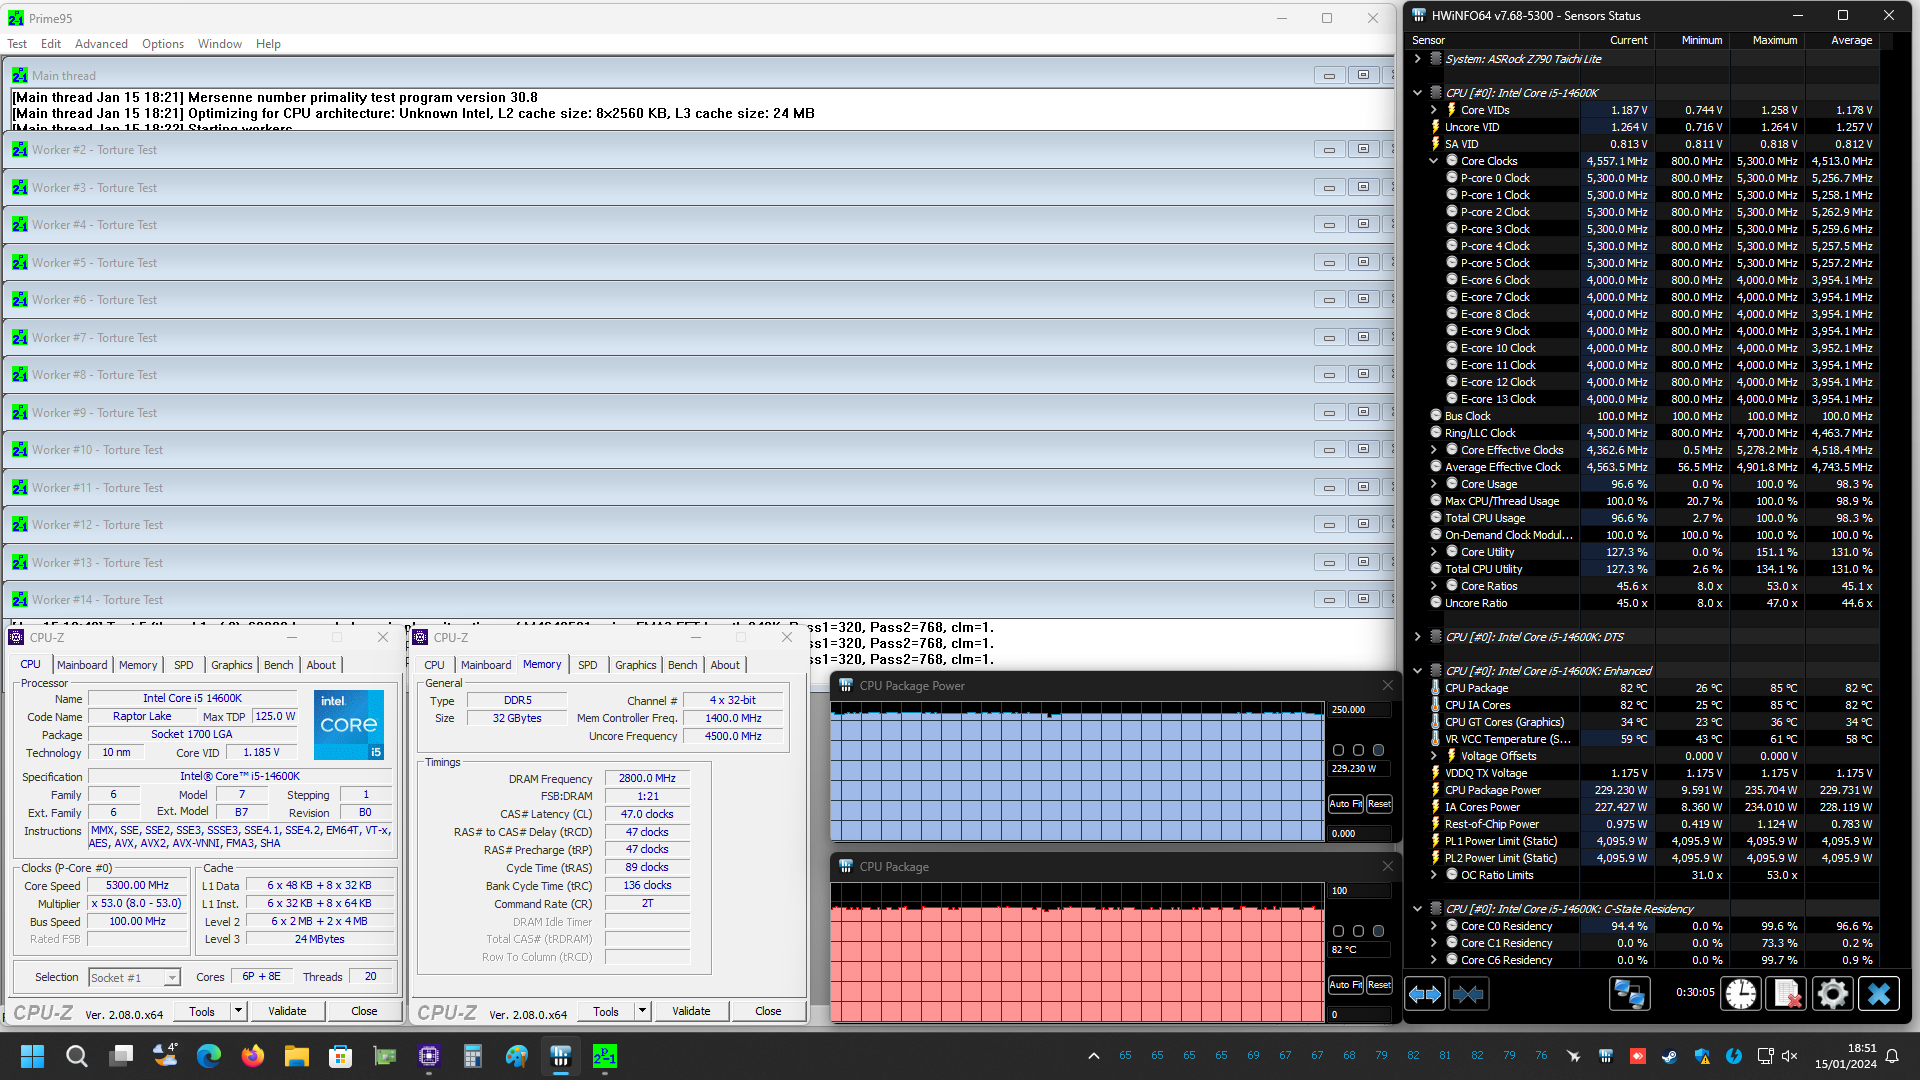Image resolution: width=1920 pixels, height=1080 pixels.
Task: Edit 250.000 max field in CPU Package Power graph
Action: click(1359, 710)
